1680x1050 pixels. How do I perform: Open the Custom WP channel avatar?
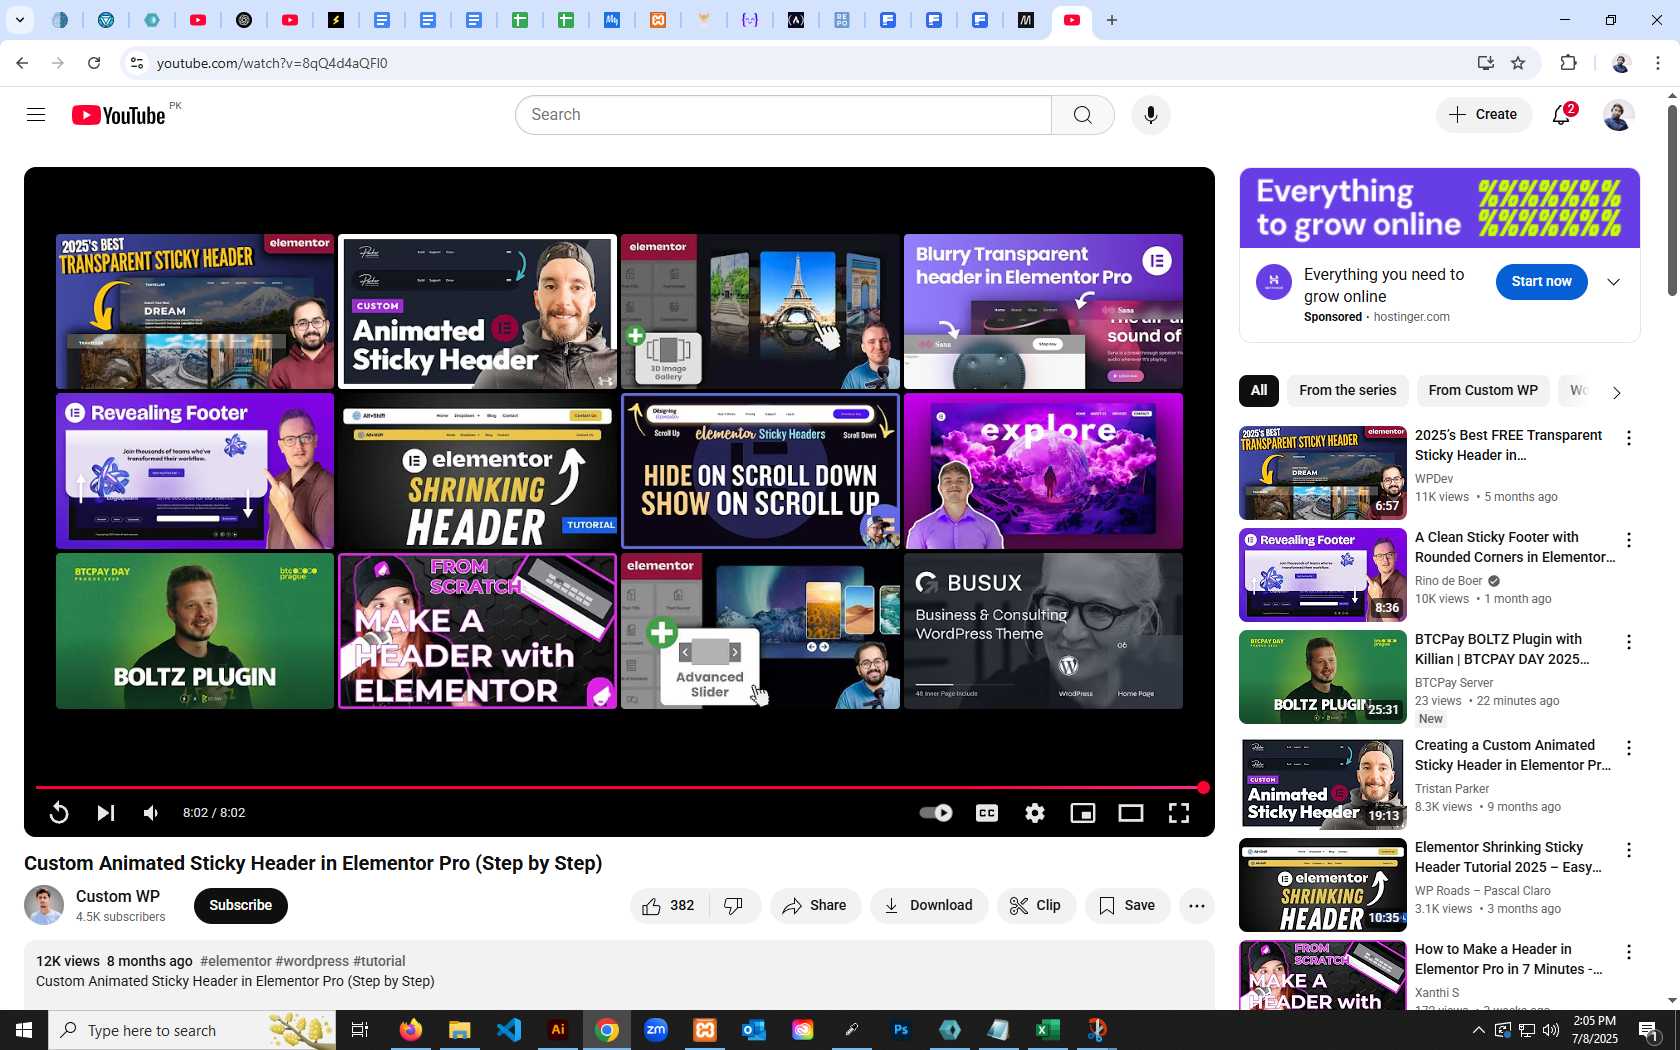point(44,906)
